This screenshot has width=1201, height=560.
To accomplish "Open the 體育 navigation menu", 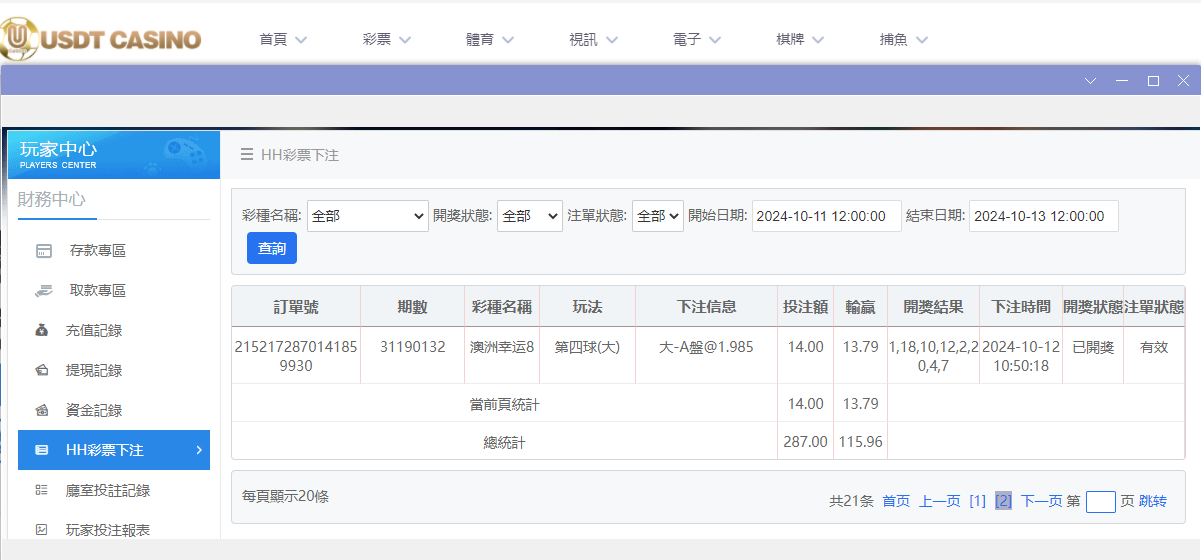I will tap(490, 40).
